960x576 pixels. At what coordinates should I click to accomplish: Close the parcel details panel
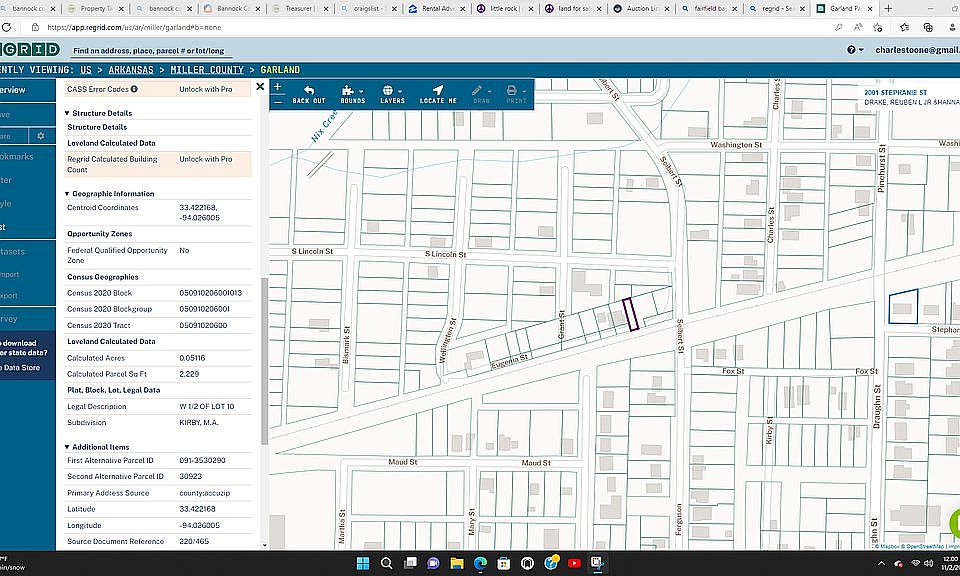[x=260, y=87]
